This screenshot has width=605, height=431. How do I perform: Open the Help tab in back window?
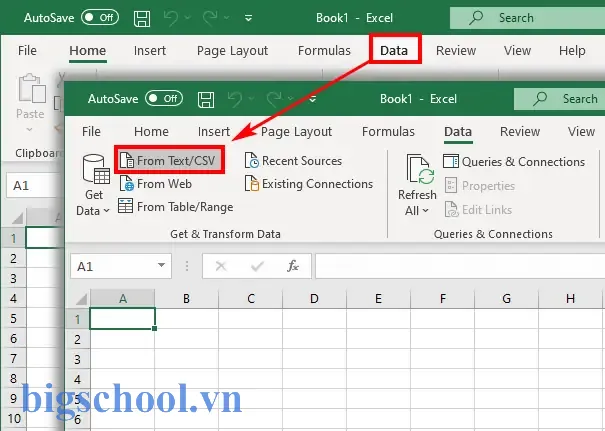click(572, 51)
